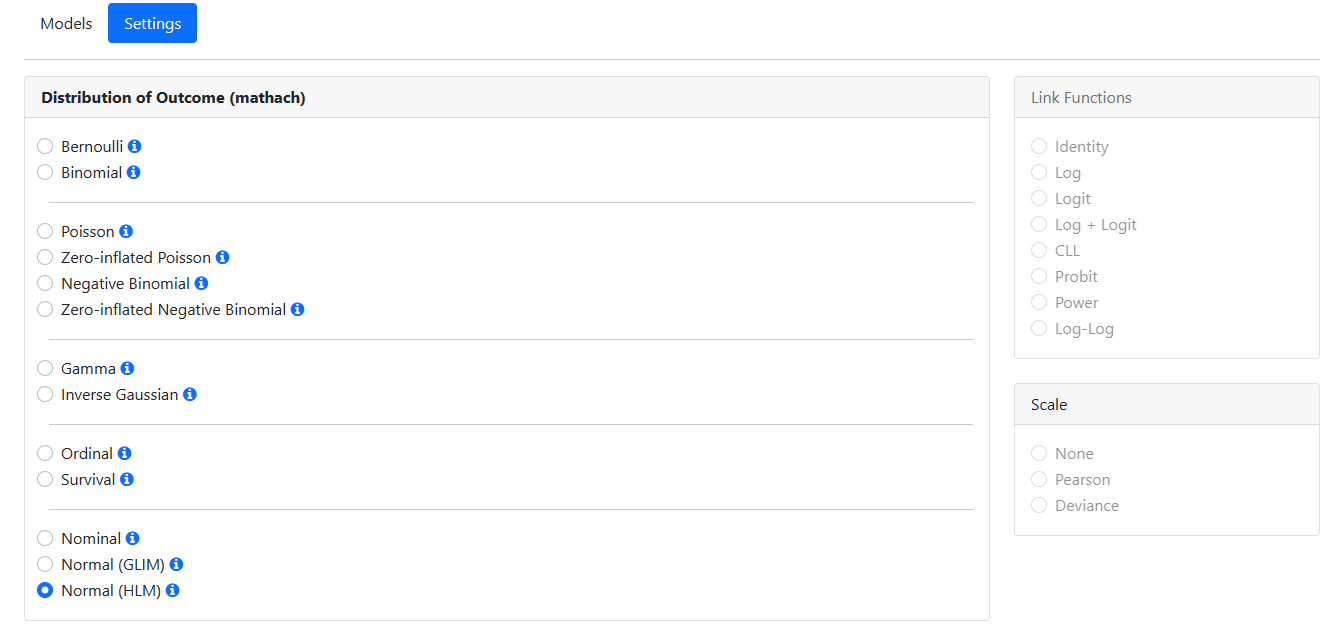The width and height of the screenshot is (1333, 631).
Task: Select the Logit link function
Action: coord(1039,199)
